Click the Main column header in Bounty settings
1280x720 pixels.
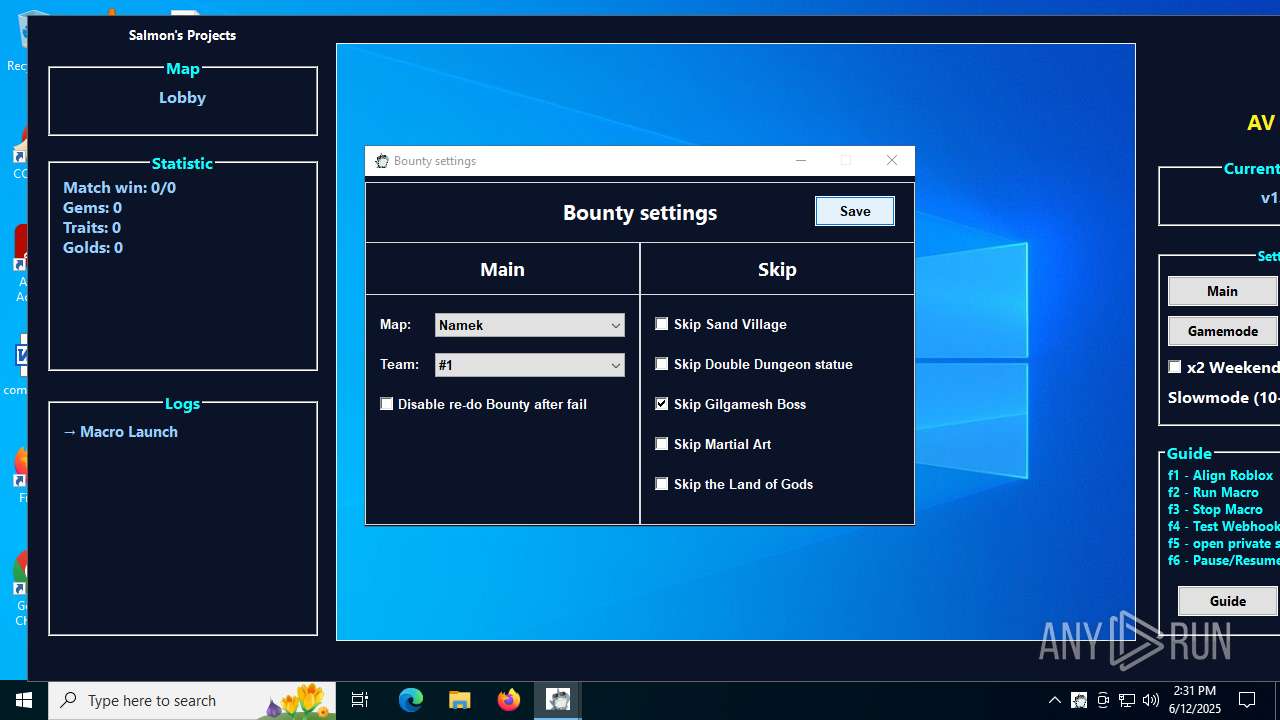pos(502,269)
